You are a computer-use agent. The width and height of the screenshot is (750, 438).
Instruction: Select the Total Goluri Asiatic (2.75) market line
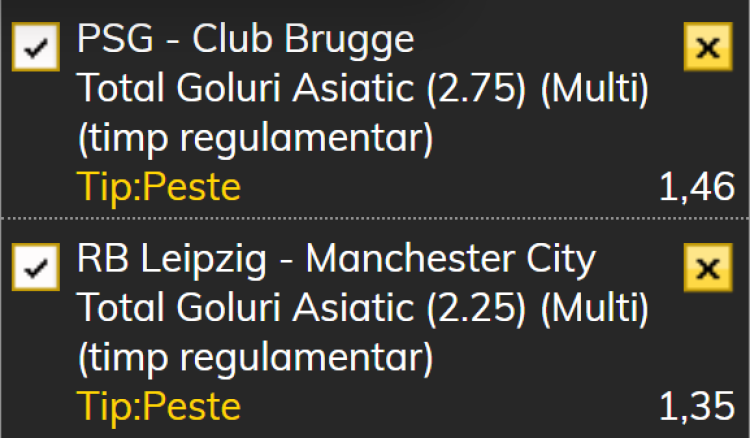click(x=304, y=90)
